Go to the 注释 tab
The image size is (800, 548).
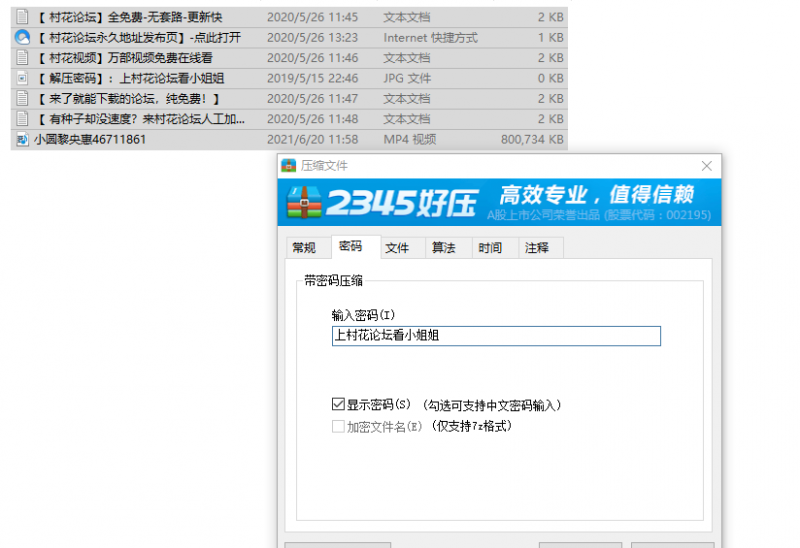pyautogui.click(x=536, y=248)
